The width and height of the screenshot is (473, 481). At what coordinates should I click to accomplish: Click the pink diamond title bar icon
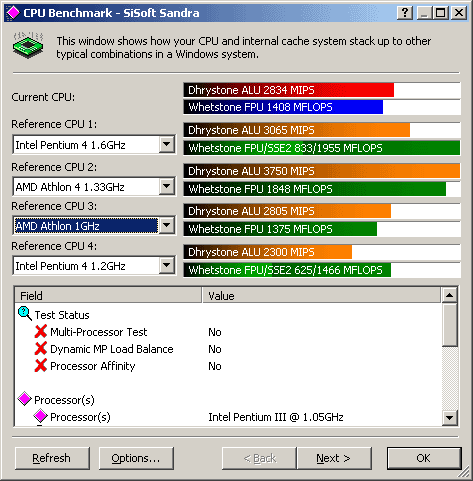tap(13, 13)
